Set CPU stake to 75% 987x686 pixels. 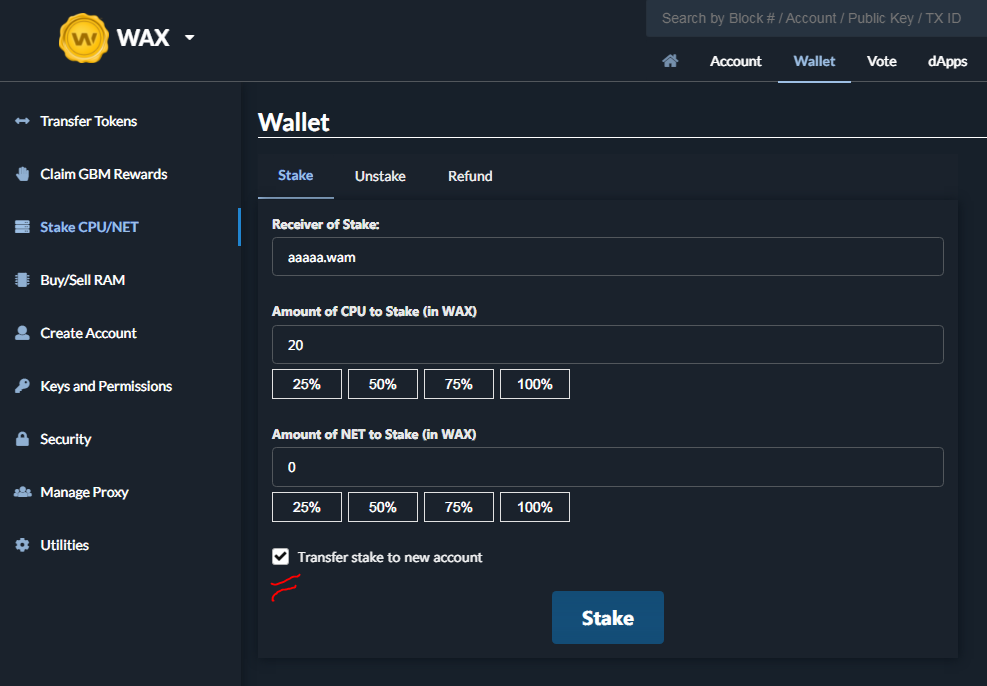point(459,384)
